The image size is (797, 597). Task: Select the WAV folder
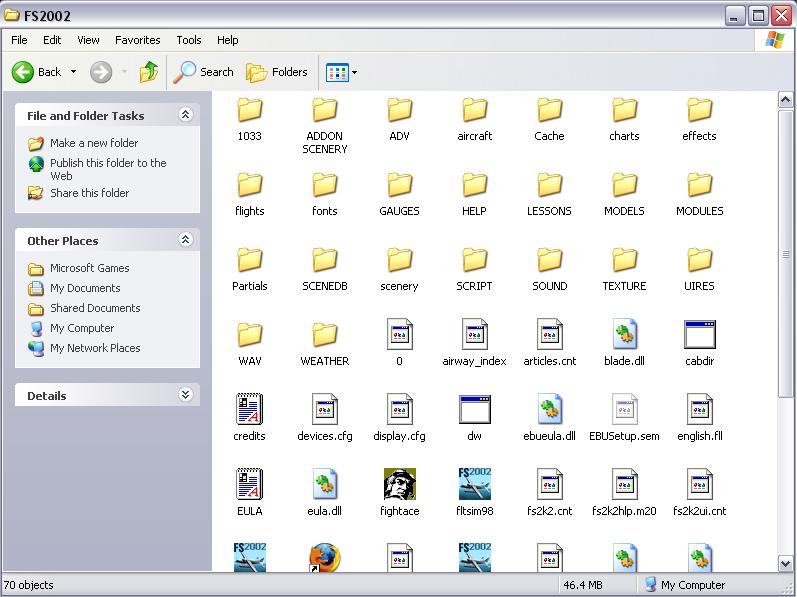250,345
